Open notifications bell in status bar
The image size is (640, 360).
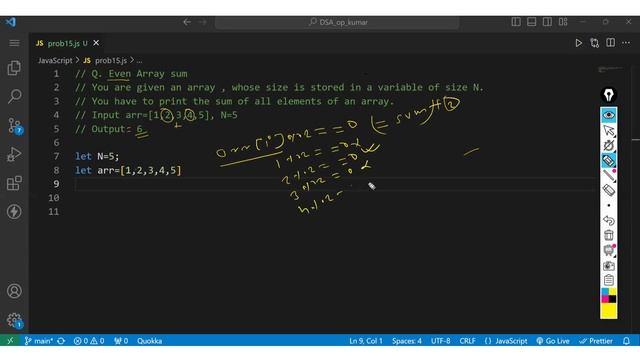[x=627, y=341]
